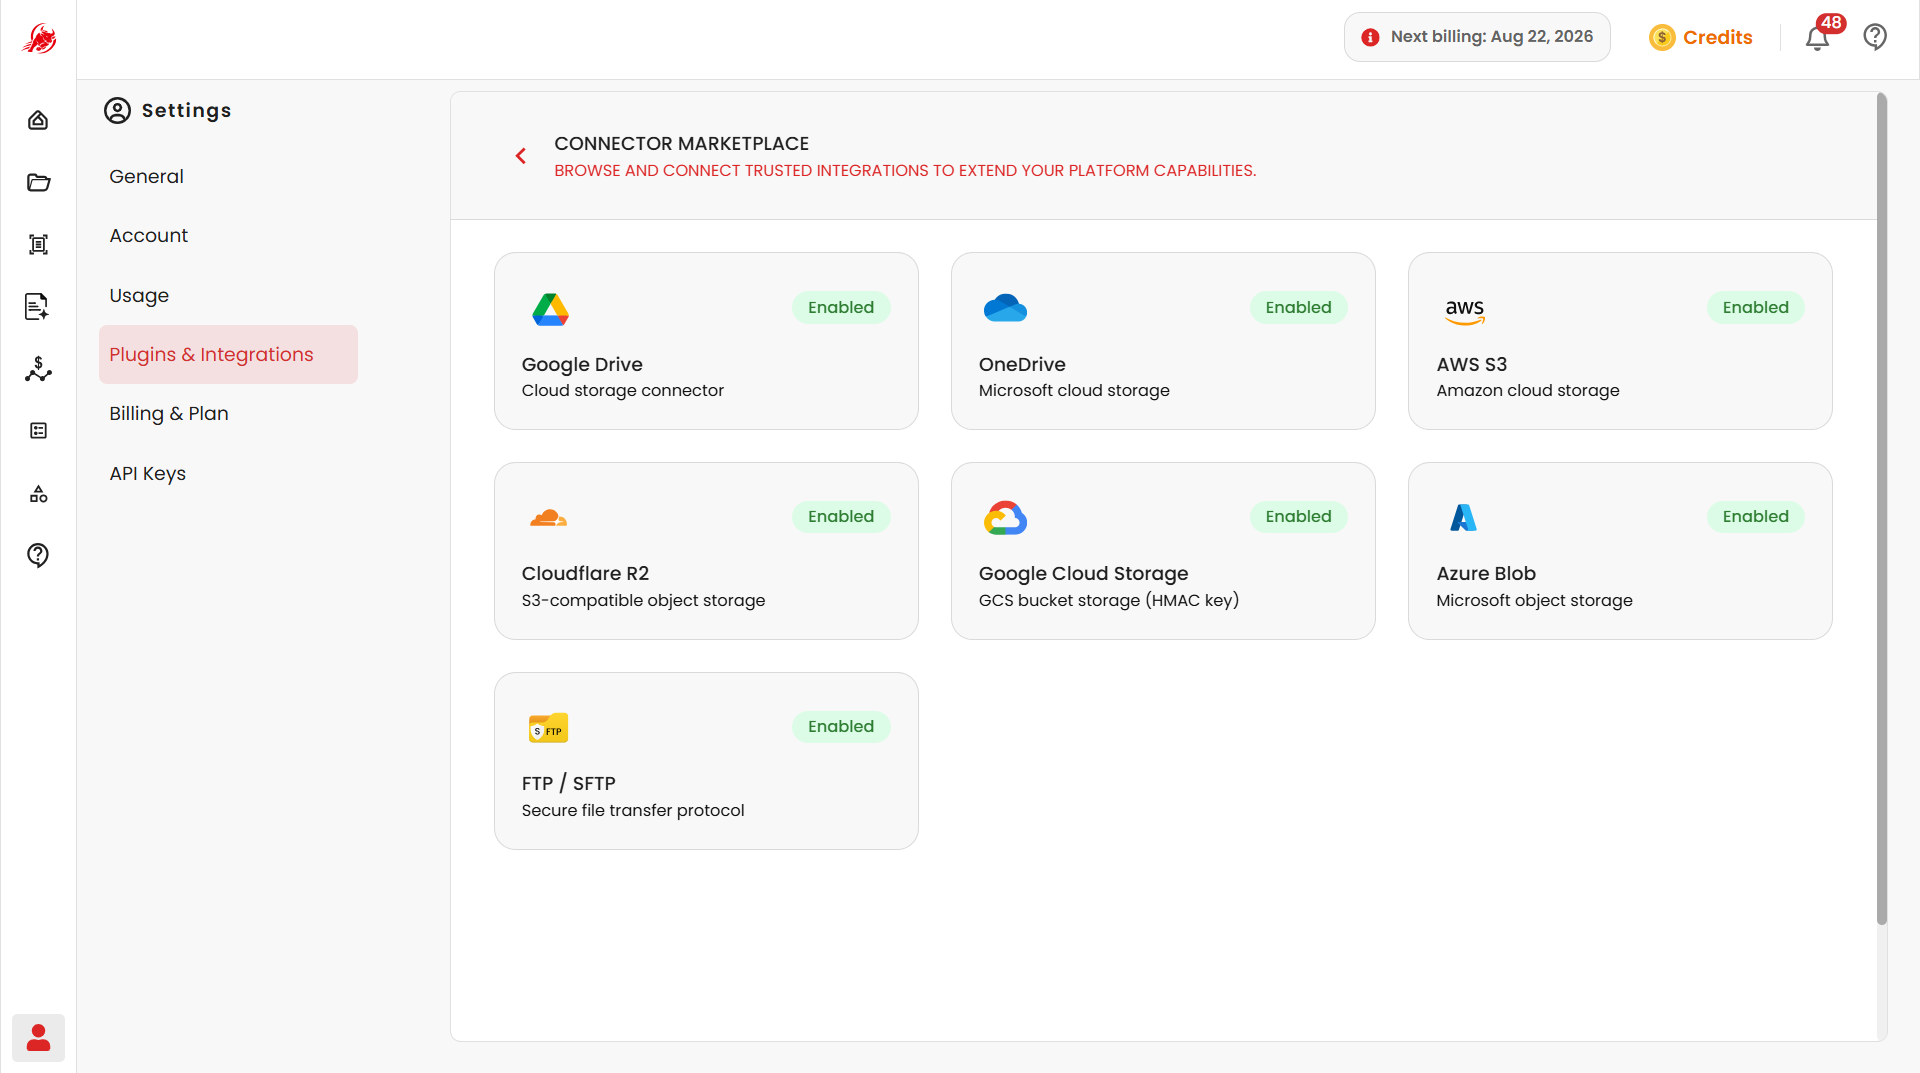Open the user profile avatar at bottom
Image resolution: width=1920 pixels, height=1073 pixels.
38,1038
